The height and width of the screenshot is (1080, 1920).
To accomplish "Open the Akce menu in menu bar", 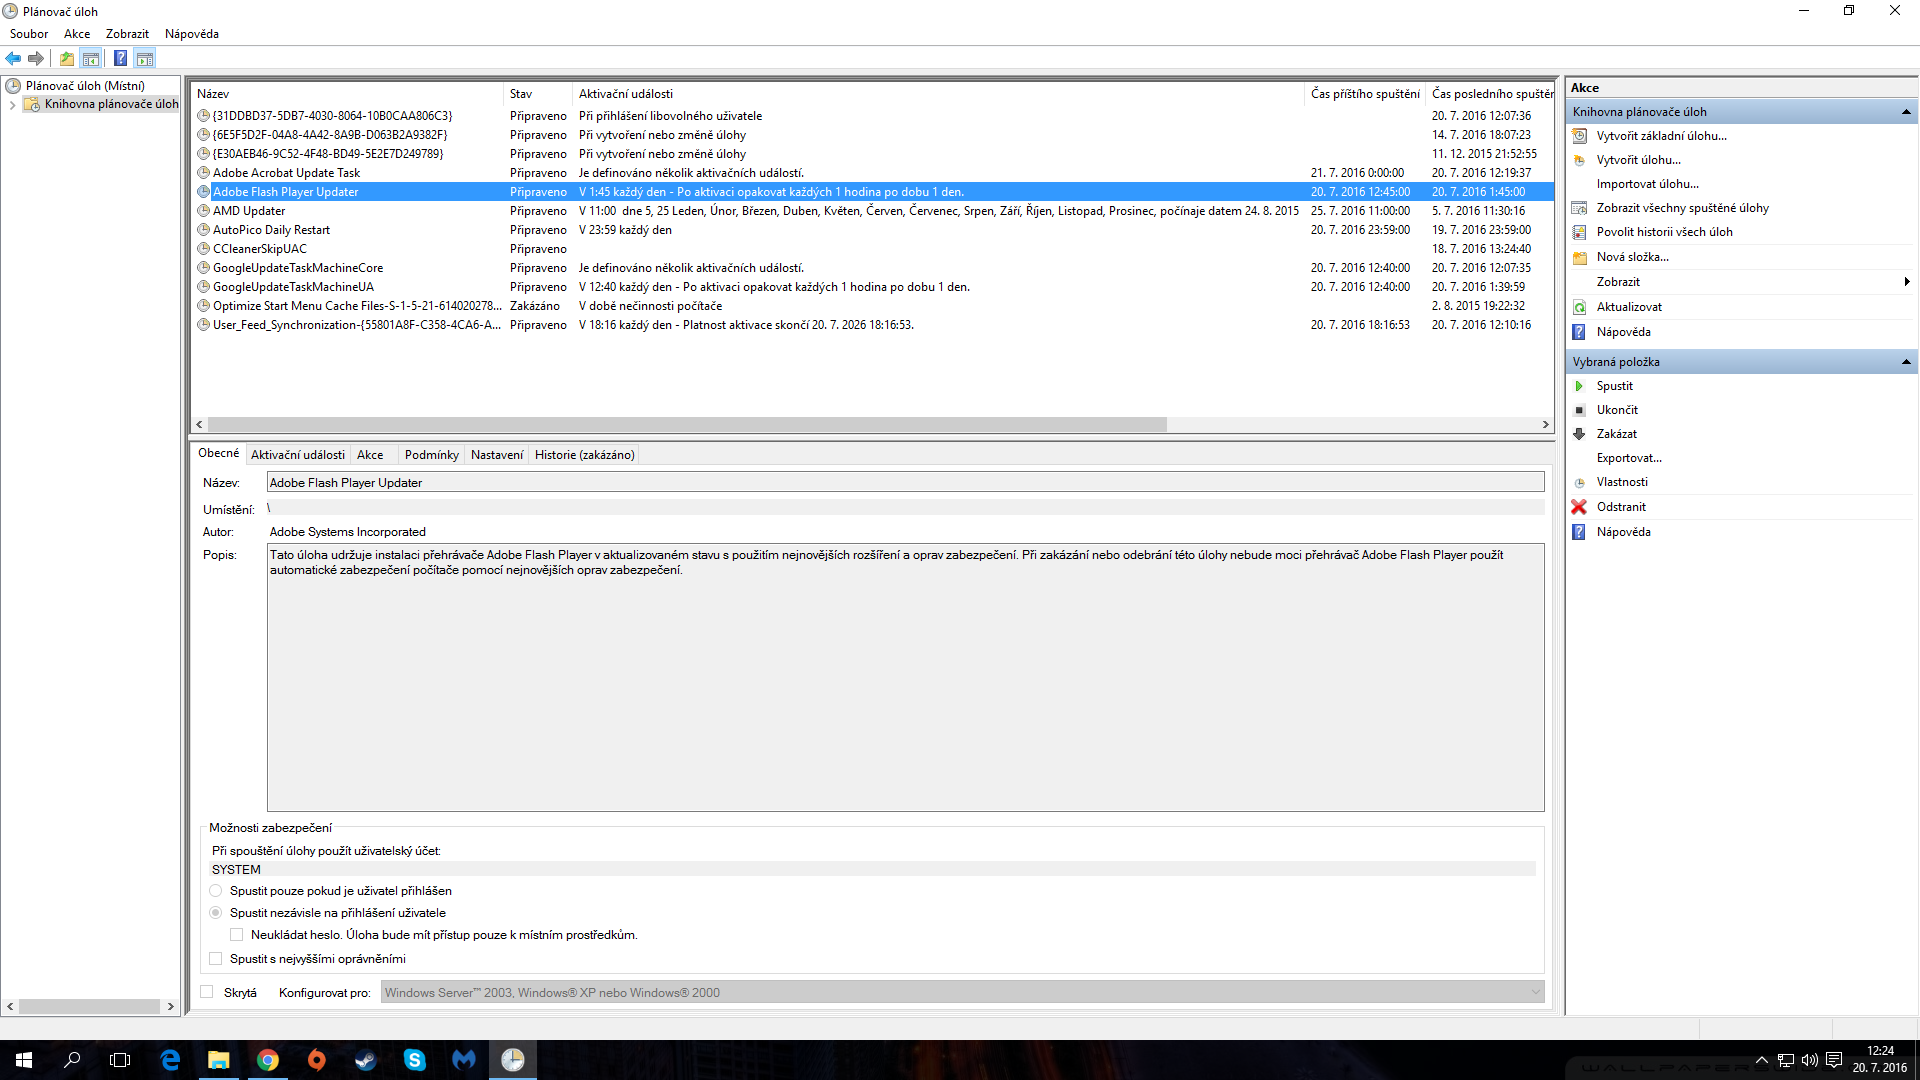I will [x=77, y=34].
